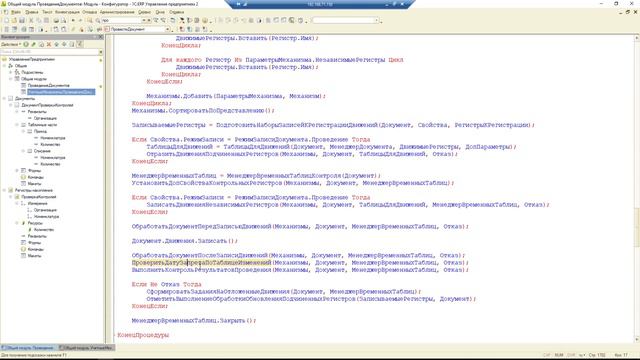
Task: Select the highlighted common module tree row
Action: [61, 92]
